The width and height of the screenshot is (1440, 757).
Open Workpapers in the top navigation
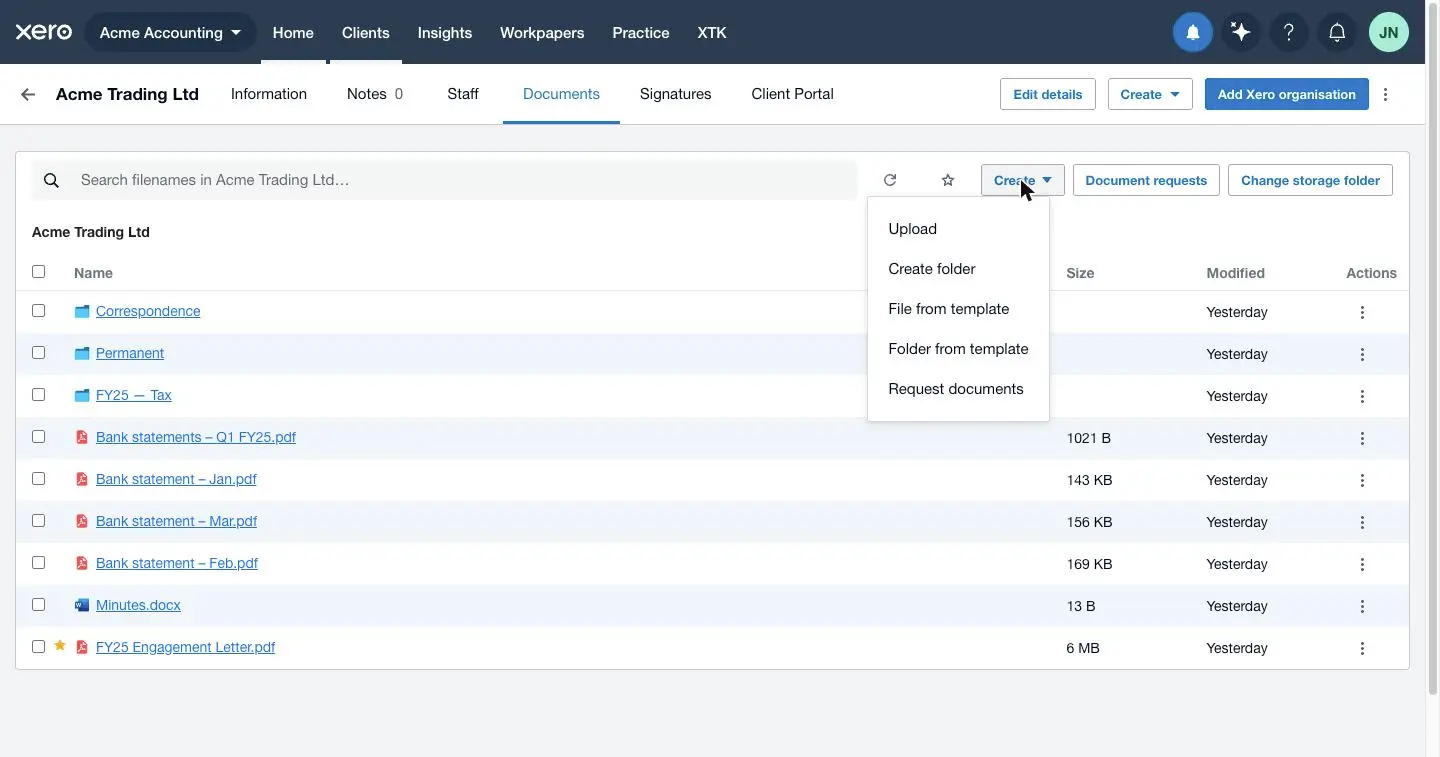pyautogui.click(x=542, y=33)
